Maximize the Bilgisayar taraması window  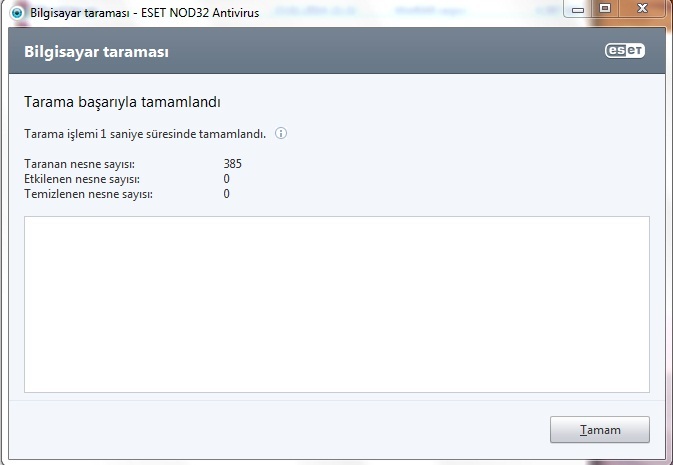605,9
